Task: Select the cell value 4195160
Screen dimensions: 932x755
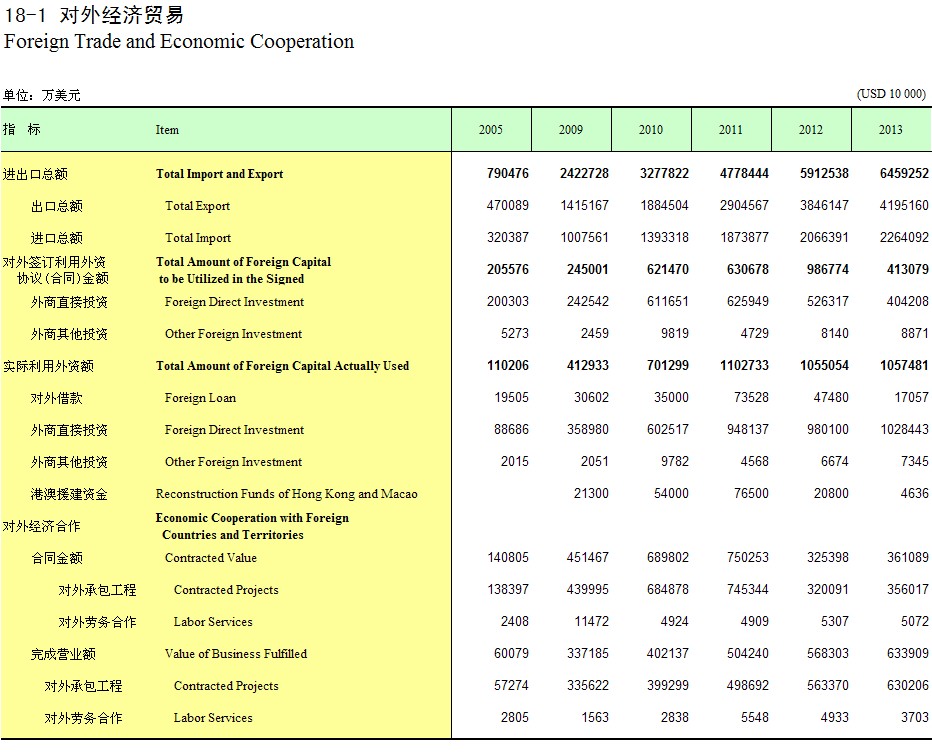Action: [x=904, y=205]
